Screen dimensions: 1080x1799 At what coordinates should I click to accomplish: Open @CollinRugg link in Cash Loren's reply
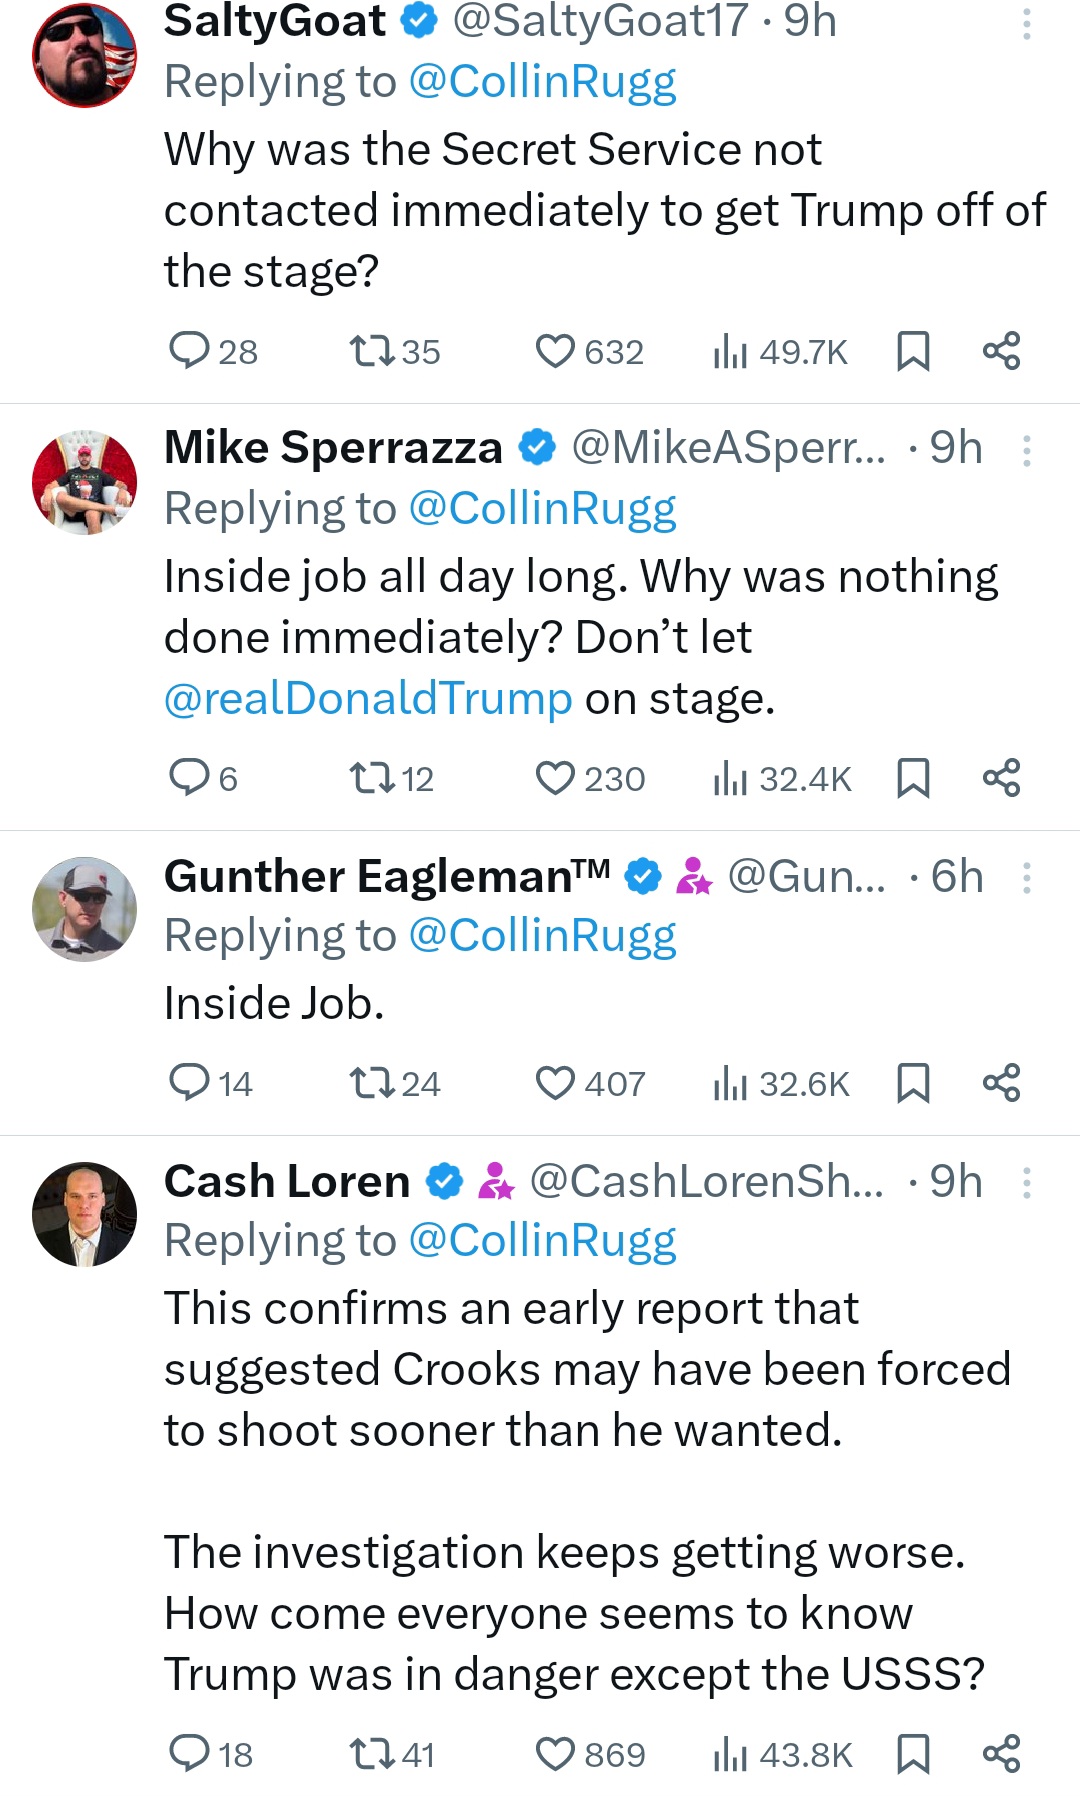(542, 1240)
